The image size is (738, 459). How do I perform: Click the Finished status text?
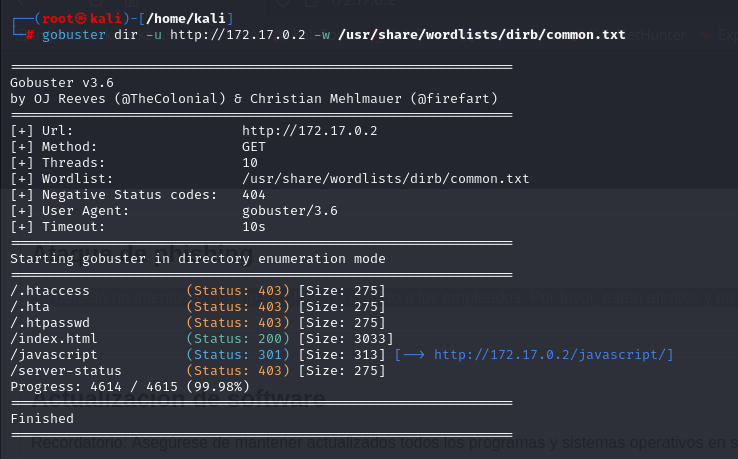pos(41,419)
